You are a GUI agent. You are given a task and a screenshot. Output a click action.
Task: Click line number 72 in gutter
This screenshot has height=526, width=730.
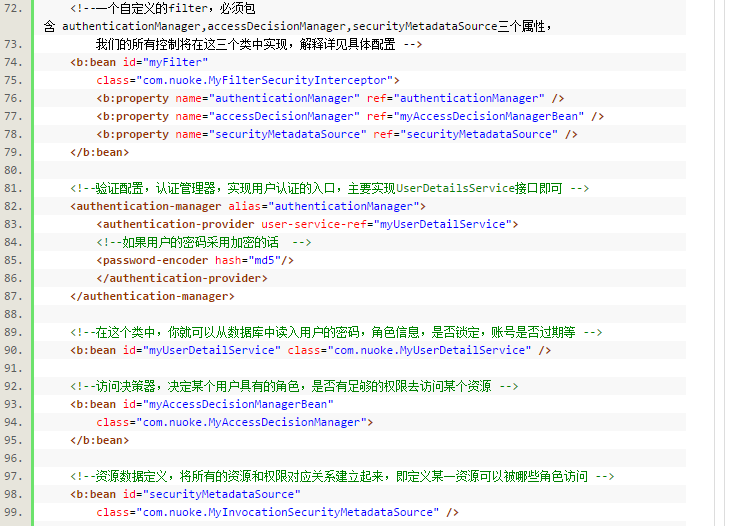(x=13, y=8)
